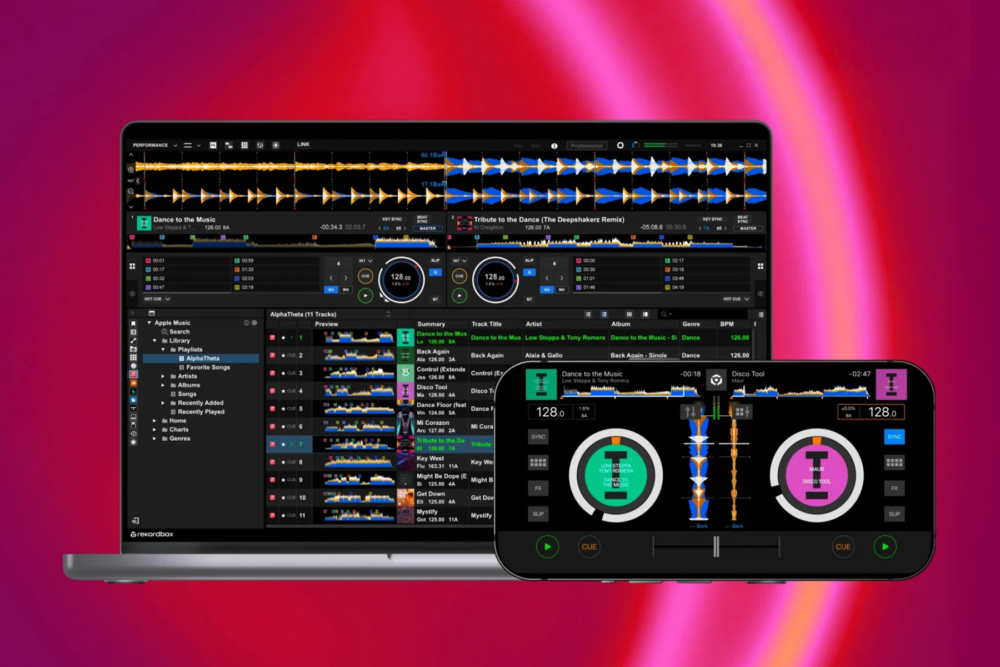Play the left deck on phone
Screen dimensions: 1000x667
pos(547,546)
